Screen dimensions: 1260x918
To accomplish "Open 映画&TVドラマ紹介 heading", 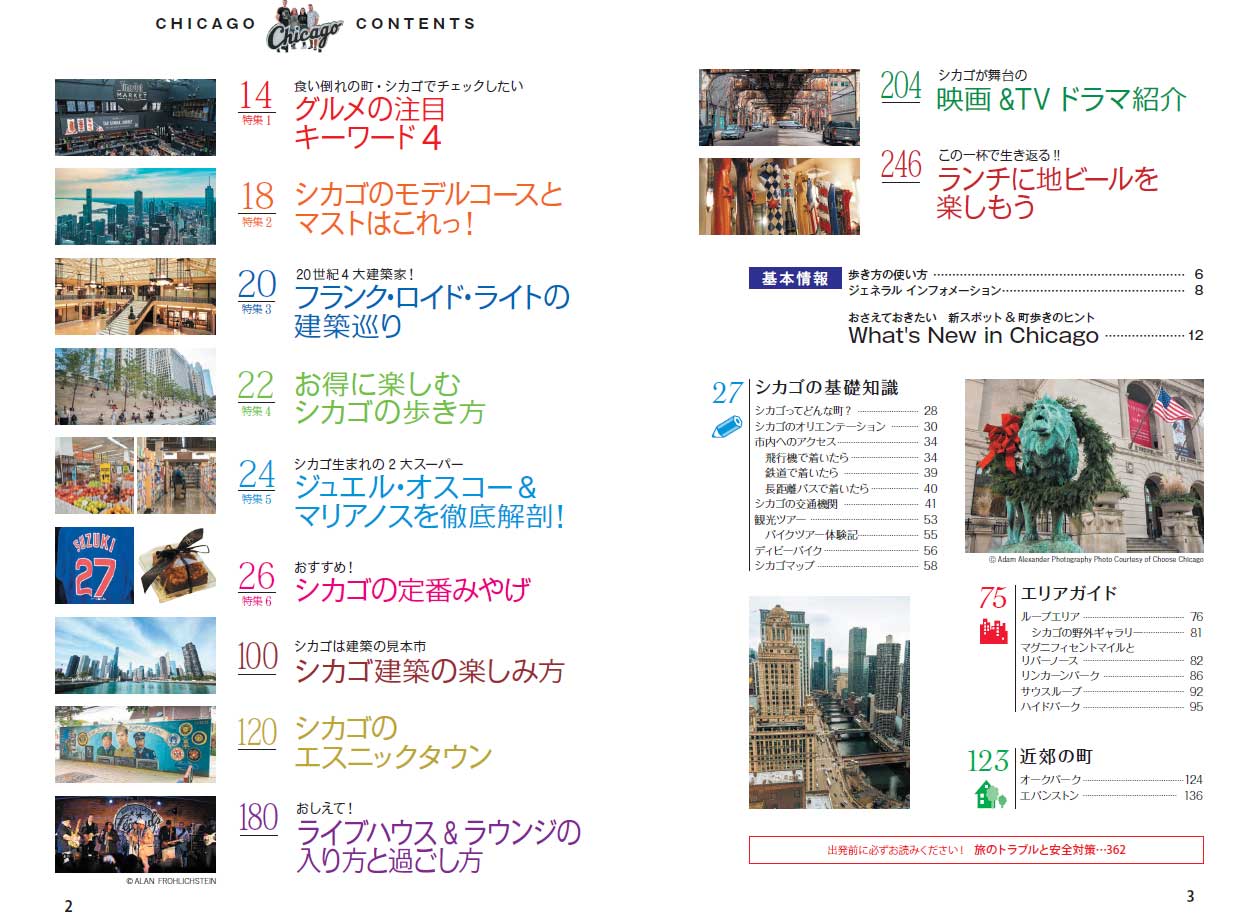I will point(1061,99).
